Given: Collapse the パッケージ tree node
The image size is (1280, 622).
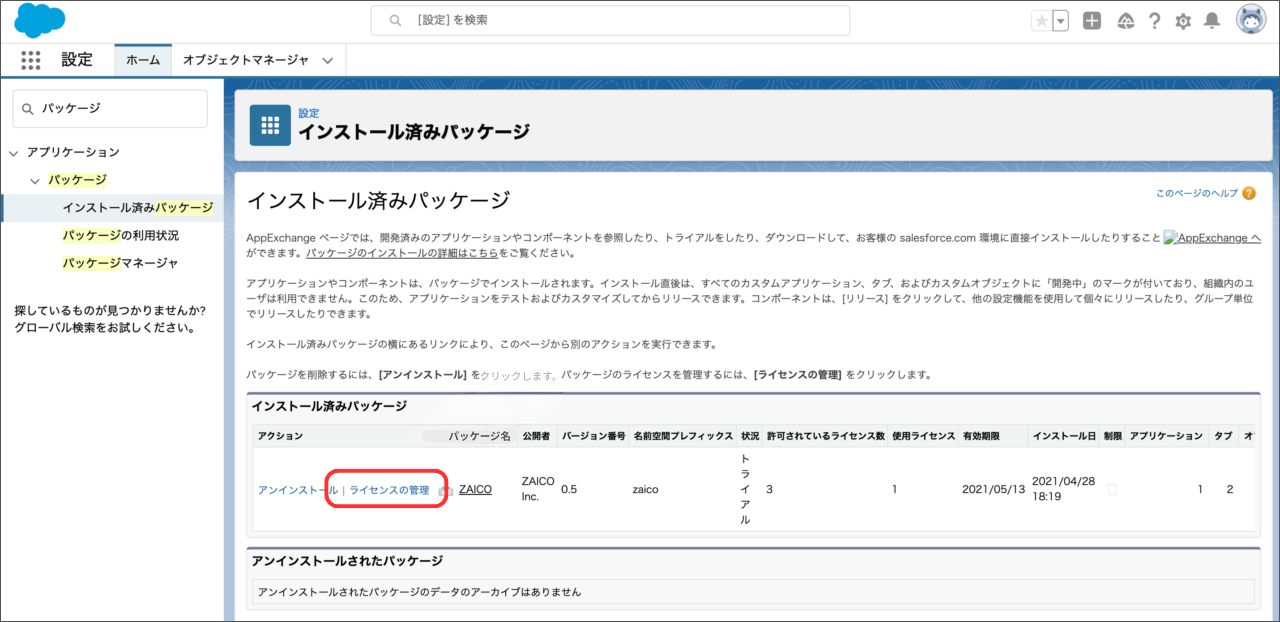Looking at the screenshot, I should coord(35,181).
